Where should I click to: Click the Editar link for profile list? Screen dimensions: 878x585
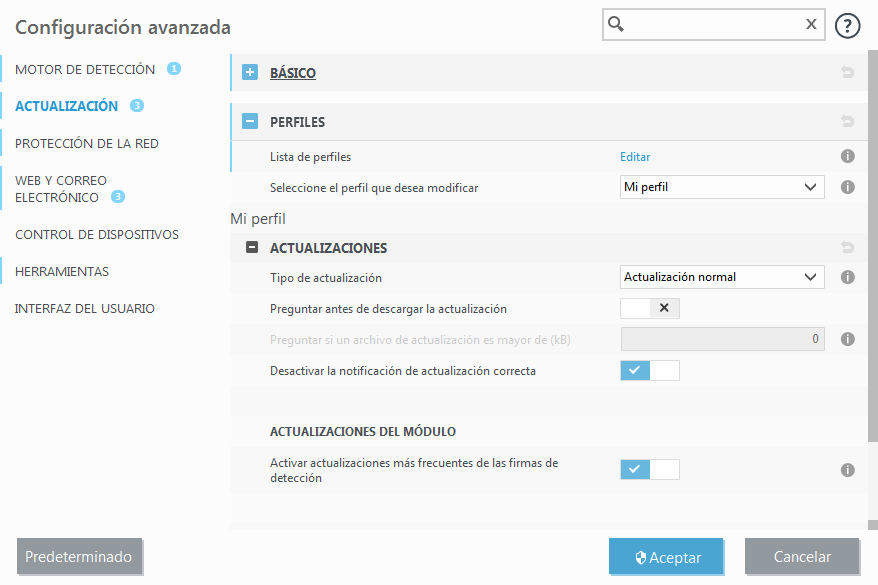tap(635, 157)
